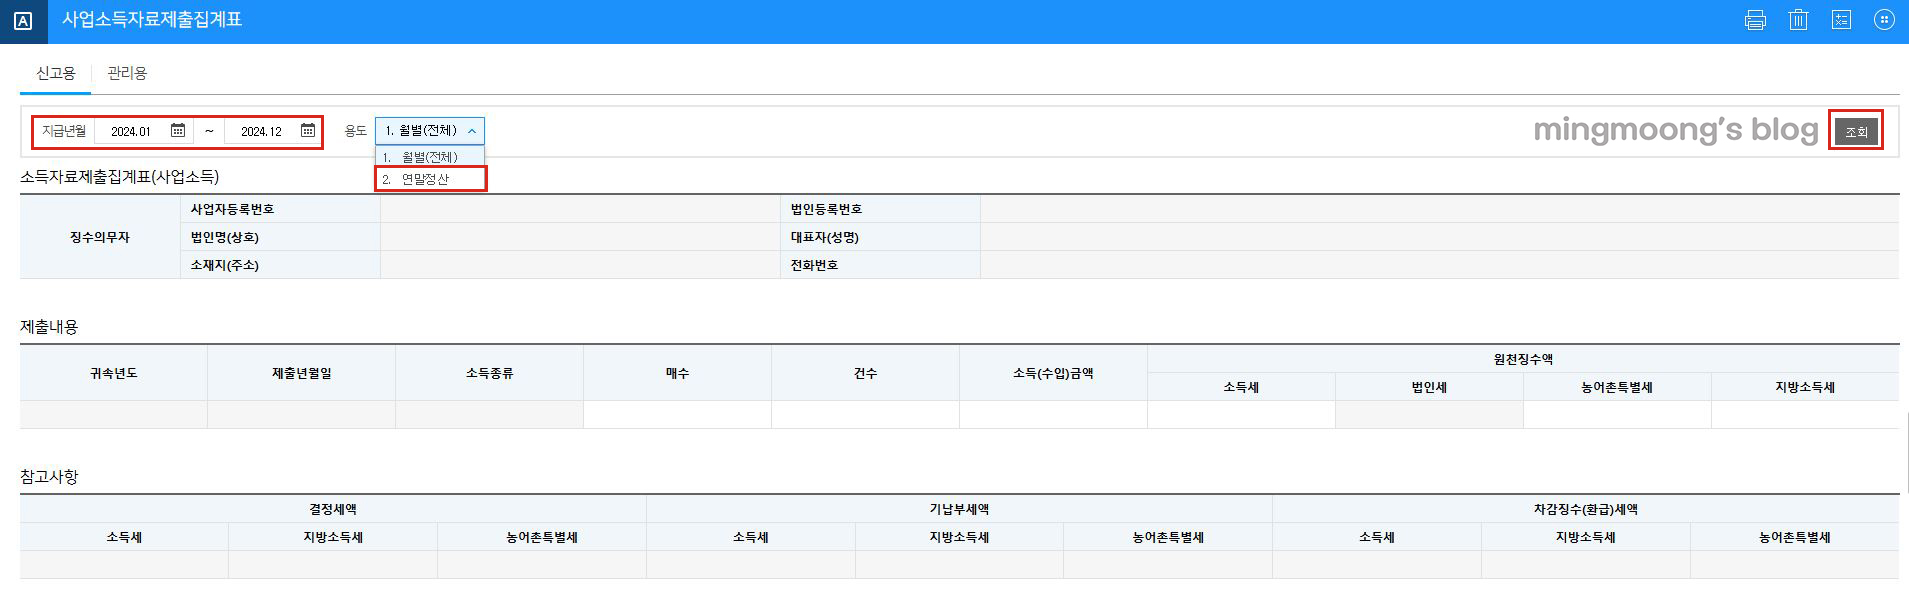Click the empty 건수 data cell

pyautogui.click(x=865, y=414)
